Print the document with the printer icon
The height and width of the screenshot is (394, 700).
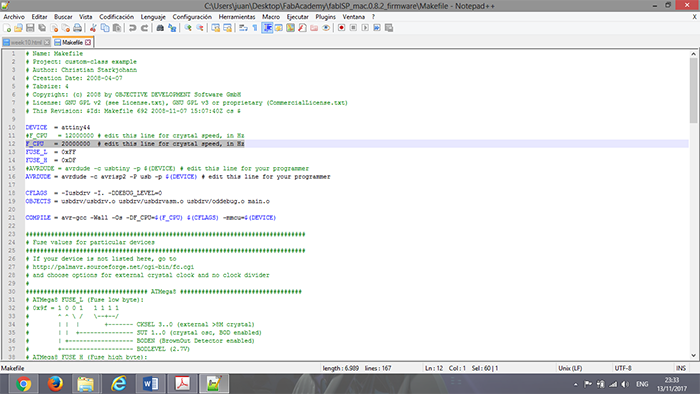click(77, 28)
